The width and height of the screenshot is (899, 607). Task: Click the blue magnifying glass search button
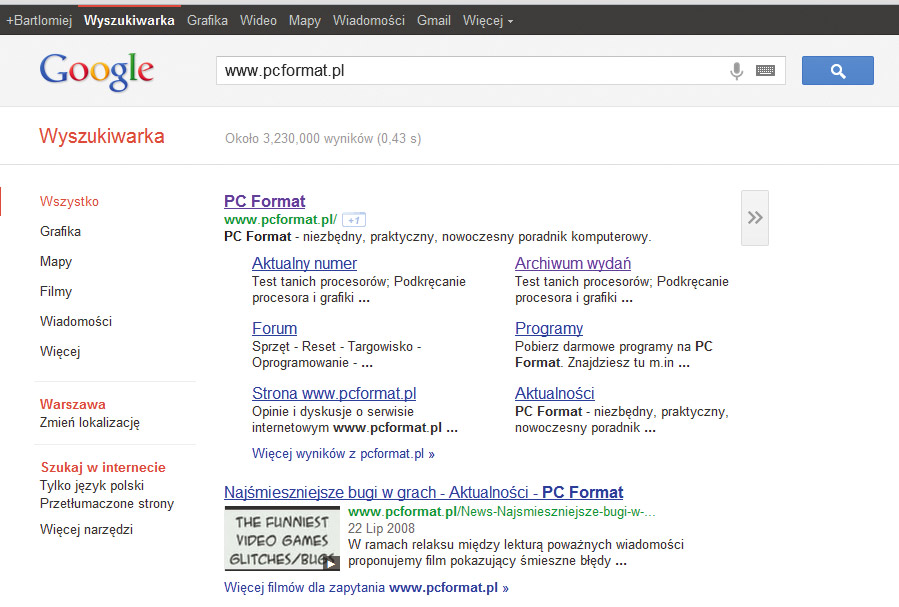pyautogui.click(x=837, y=70)
